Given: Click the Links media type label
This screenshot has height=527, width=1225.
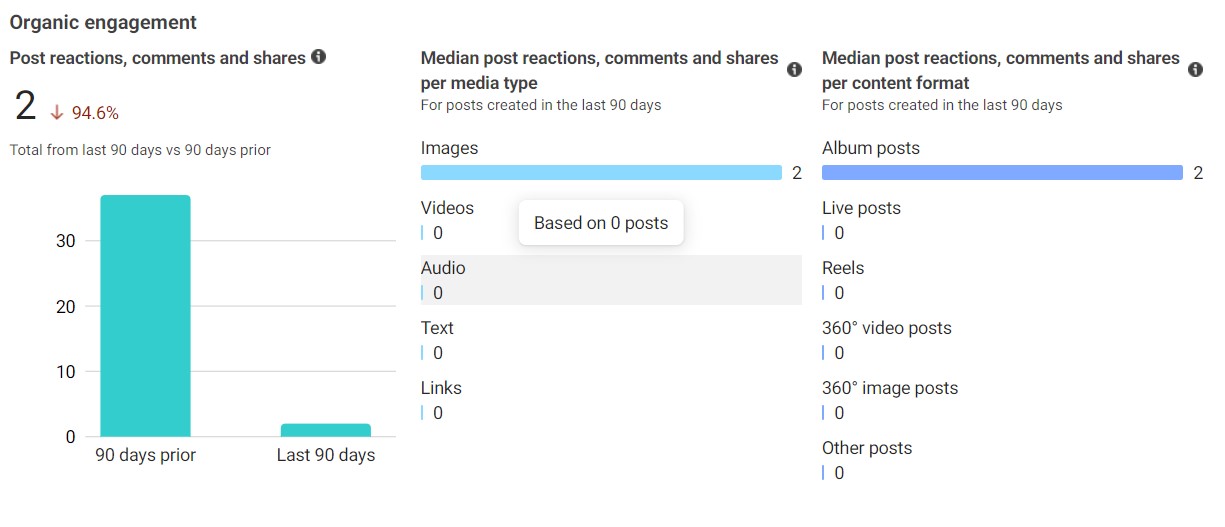Looking at the screenshot, I should [441, 388].
